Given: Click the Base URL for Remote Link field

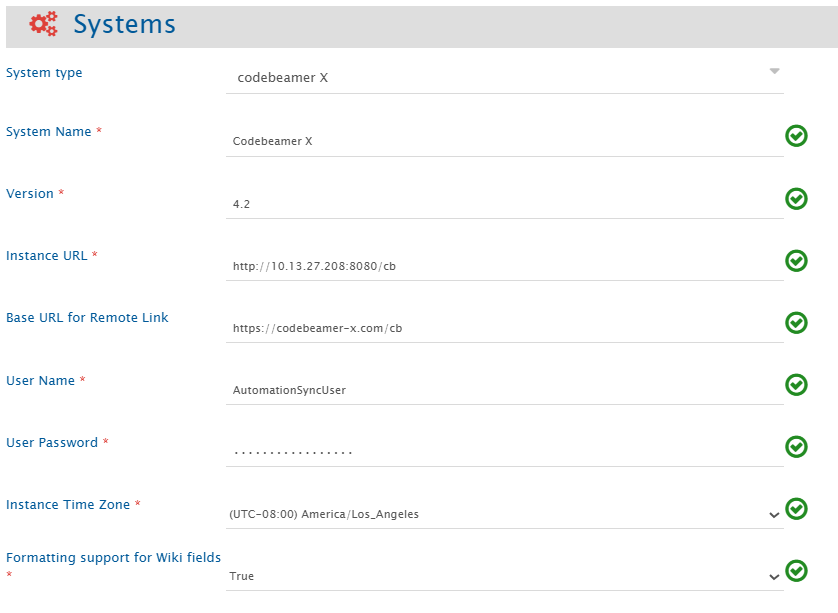Looking at the screenshot, I should click(504, 327).
